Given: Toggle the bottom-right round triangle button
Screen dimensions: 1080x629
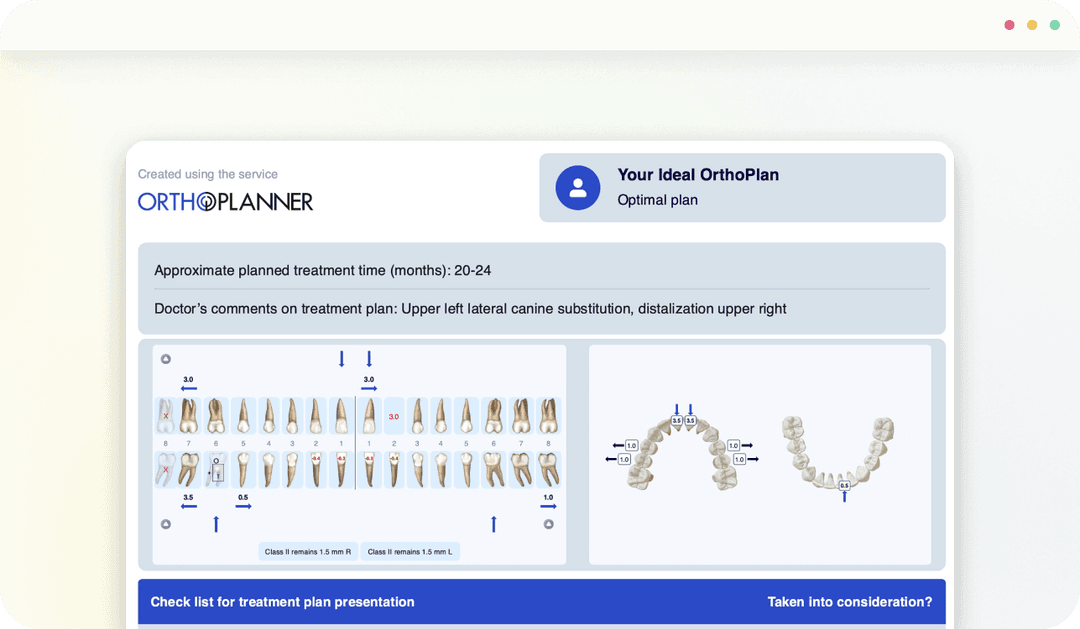Looking at the screenshot, I should [x=548, y=523].
